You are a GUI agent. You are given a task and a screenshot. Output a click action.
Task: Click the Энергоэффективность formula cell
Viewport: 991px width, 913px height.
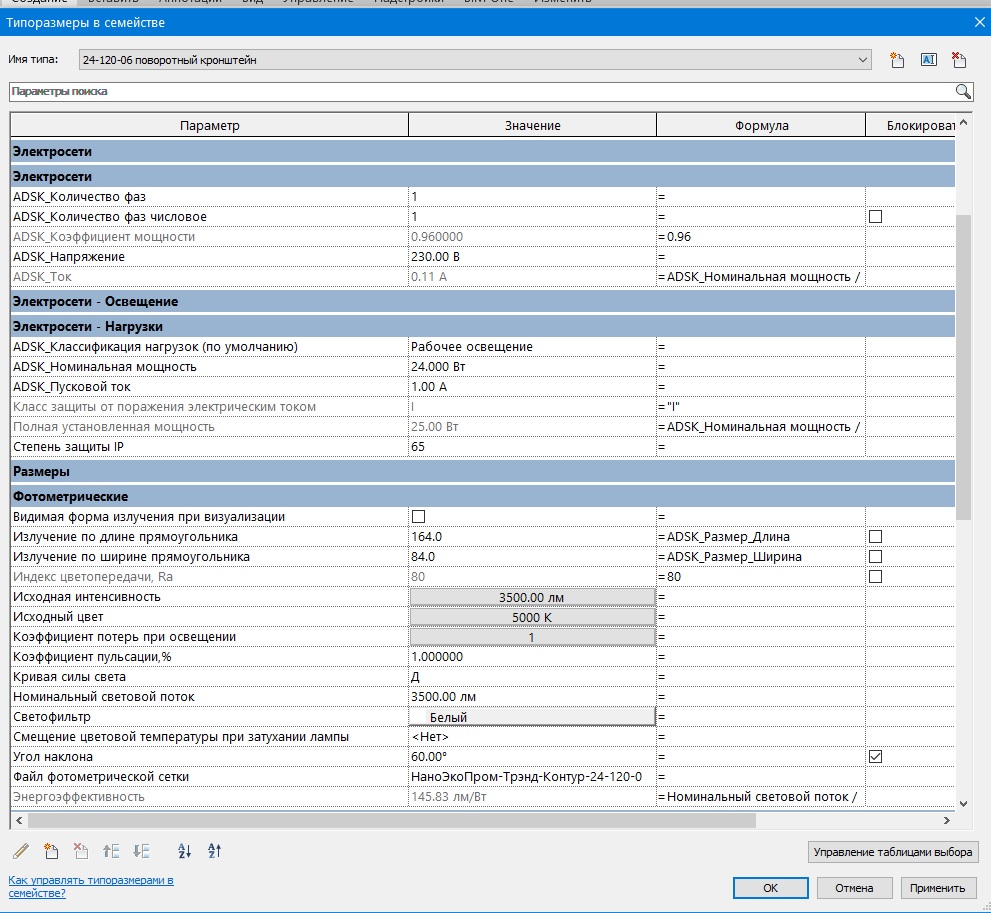761,797
